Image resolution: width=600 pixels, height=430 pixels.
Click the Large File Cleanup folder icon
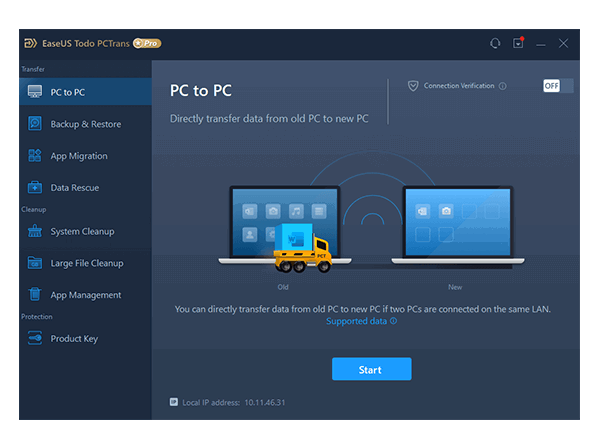coord(35,263)
